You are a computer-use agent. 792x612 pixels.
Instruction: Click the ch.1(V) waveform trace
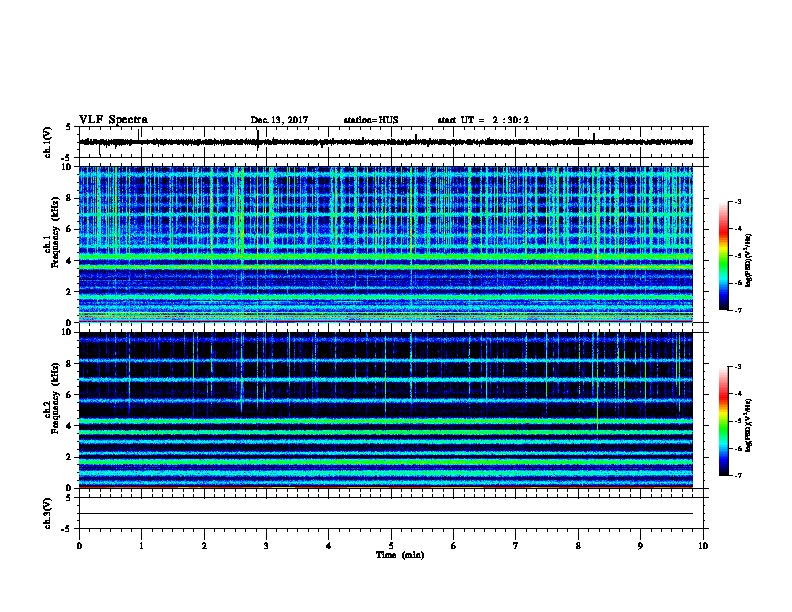point(385,142)
